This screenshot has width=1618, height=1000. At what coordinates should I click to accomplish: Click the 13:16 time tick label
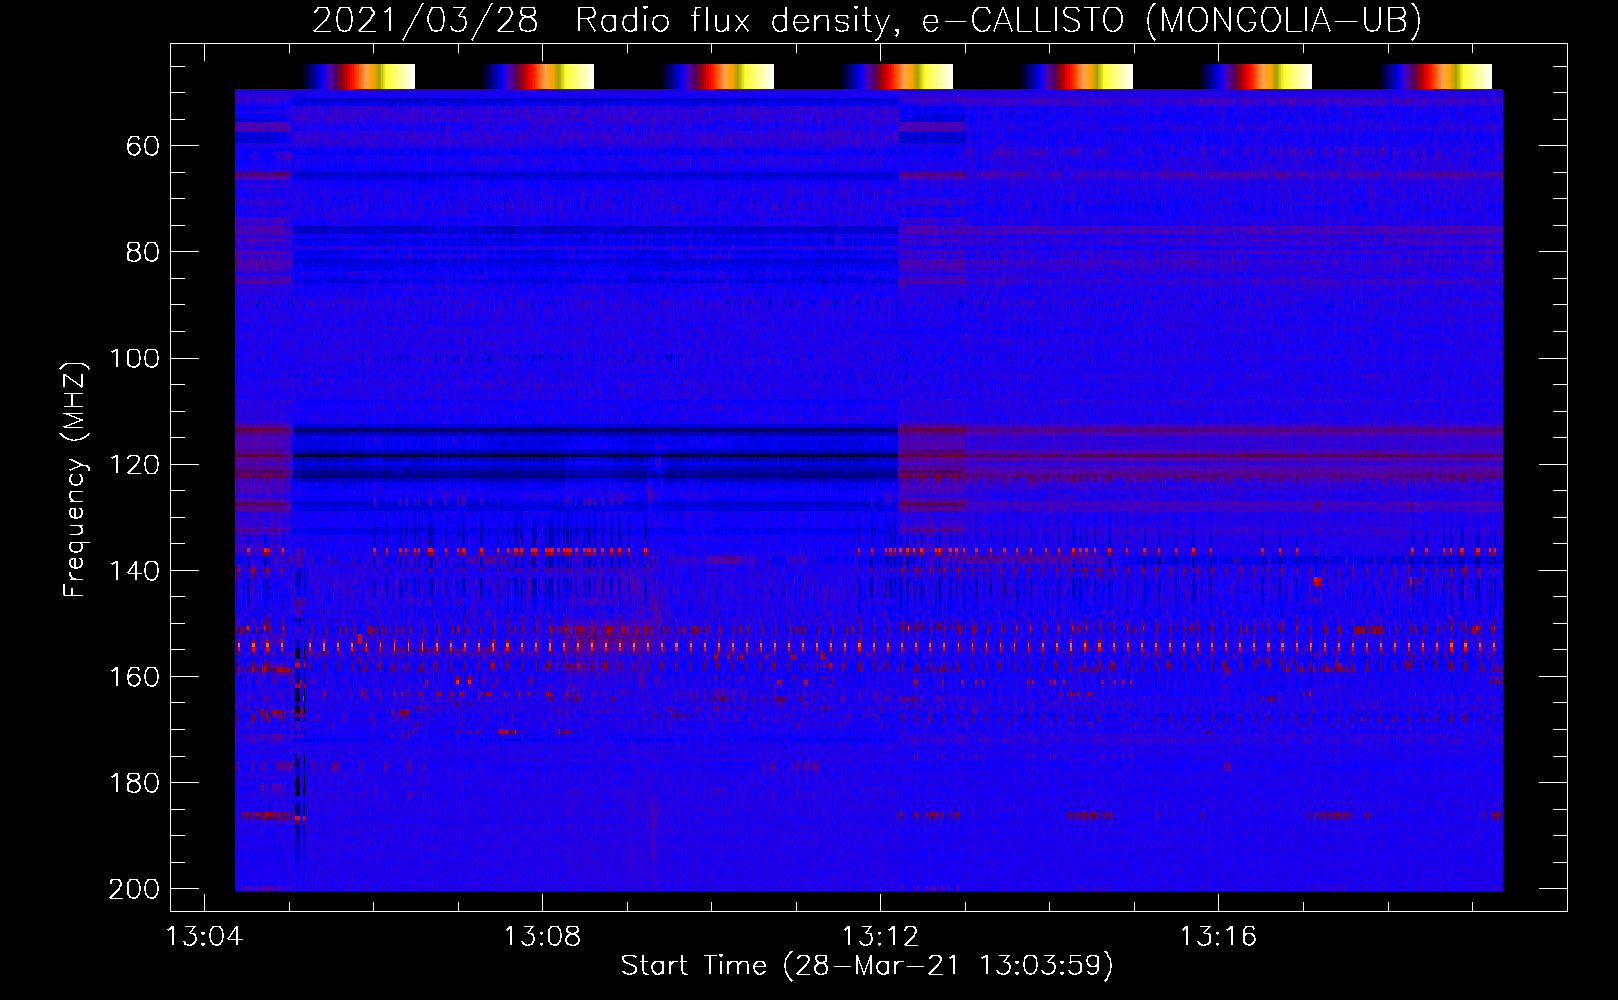point(1218,937)
